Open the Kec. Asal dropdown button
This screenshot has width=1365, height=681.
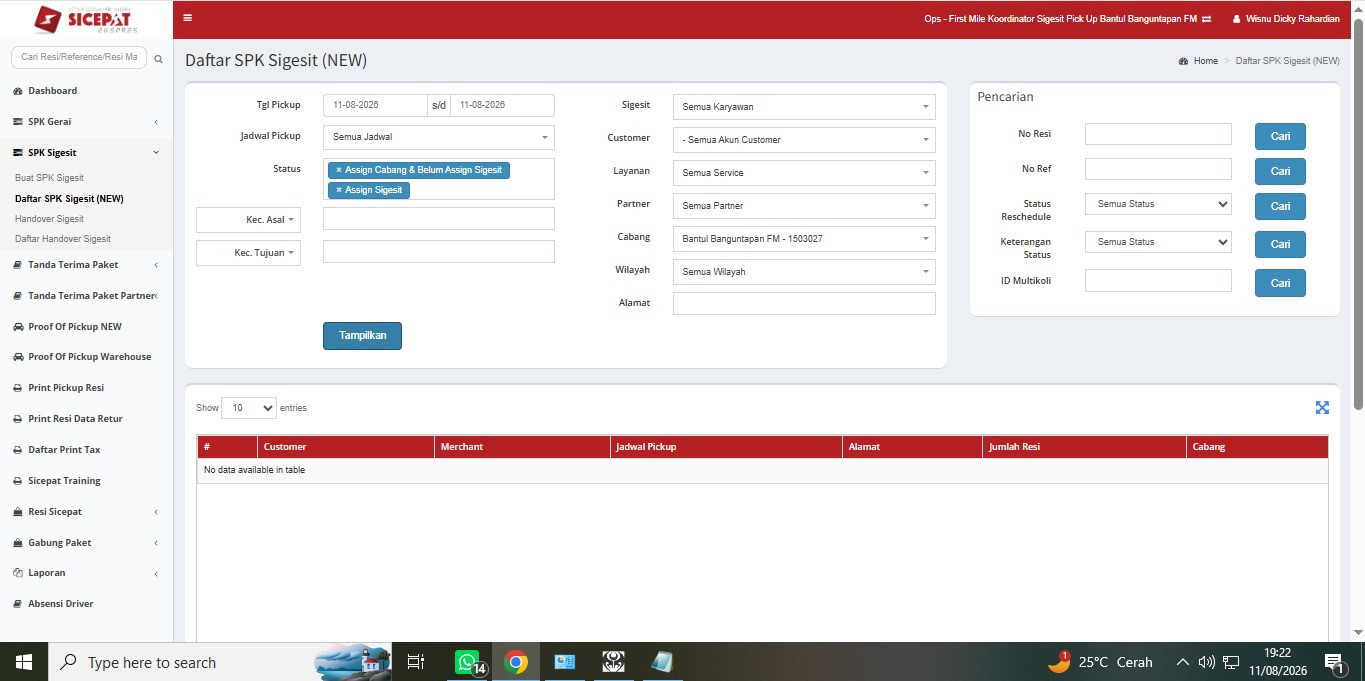(248, 220)
